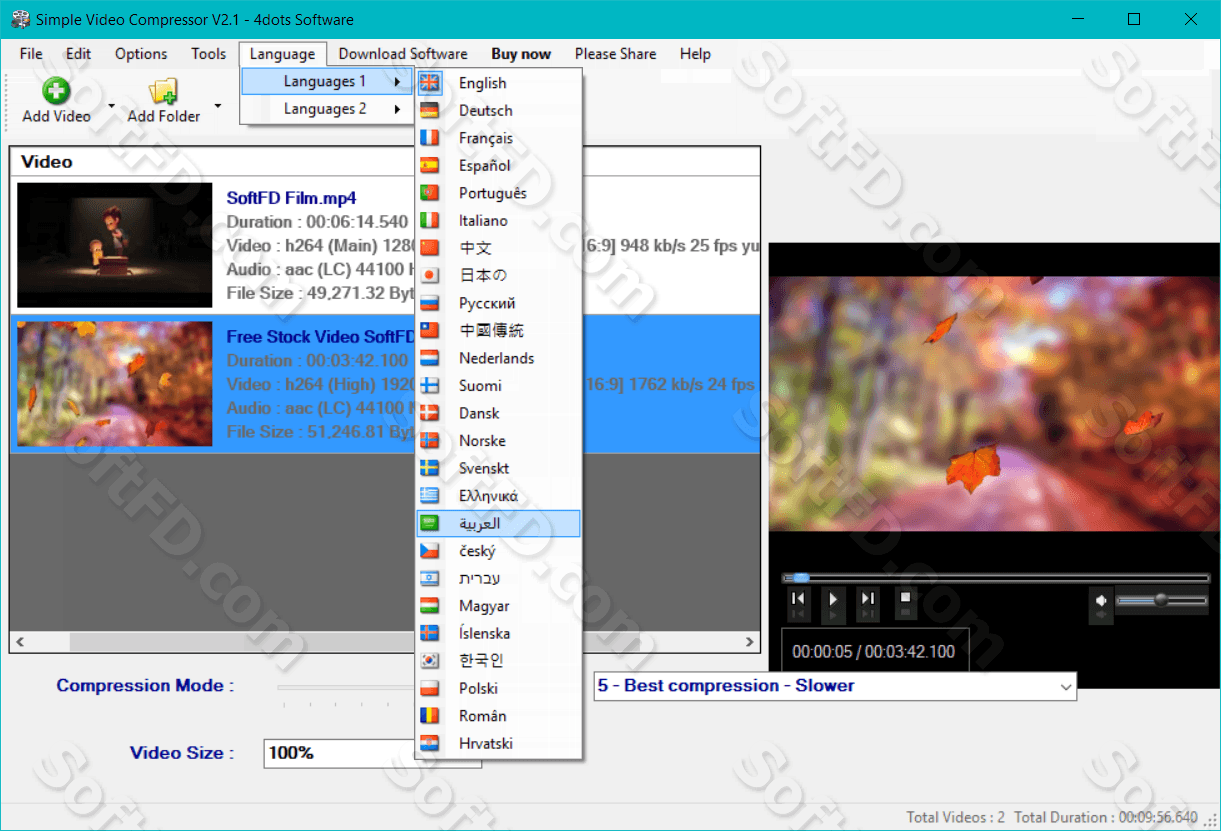The height and width of the screenshot is (831, 1221).
Task: Select עברית from the language list
Action: pyautogui.click(x=499, y=578)
